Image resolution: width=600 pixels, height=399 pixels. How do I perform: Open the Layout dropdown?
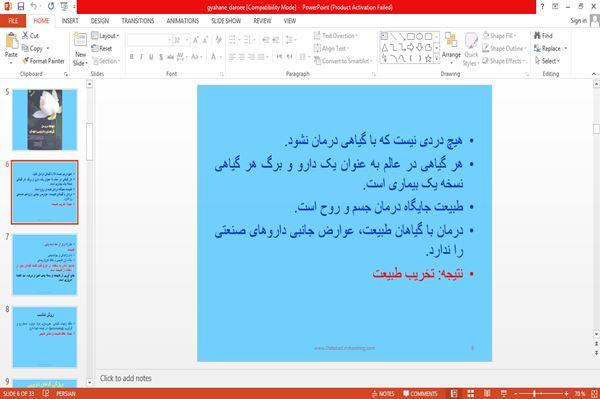pyautogui.click(x=105, y=36)
